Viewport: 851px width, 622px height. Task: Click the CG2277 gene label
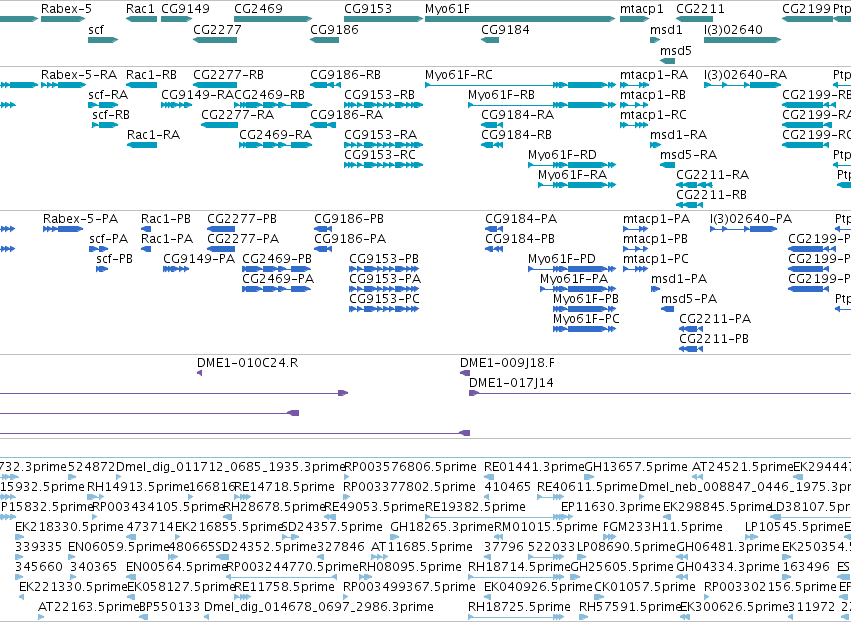(x=217, y=30)
